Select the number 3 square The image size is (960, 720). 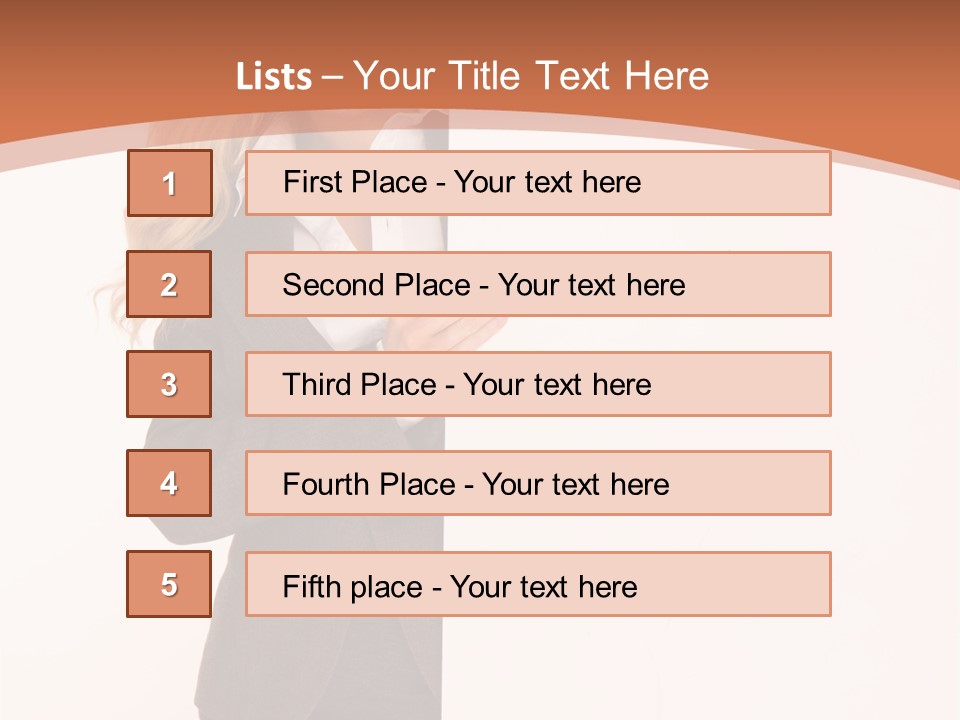[x=169, y=384]
